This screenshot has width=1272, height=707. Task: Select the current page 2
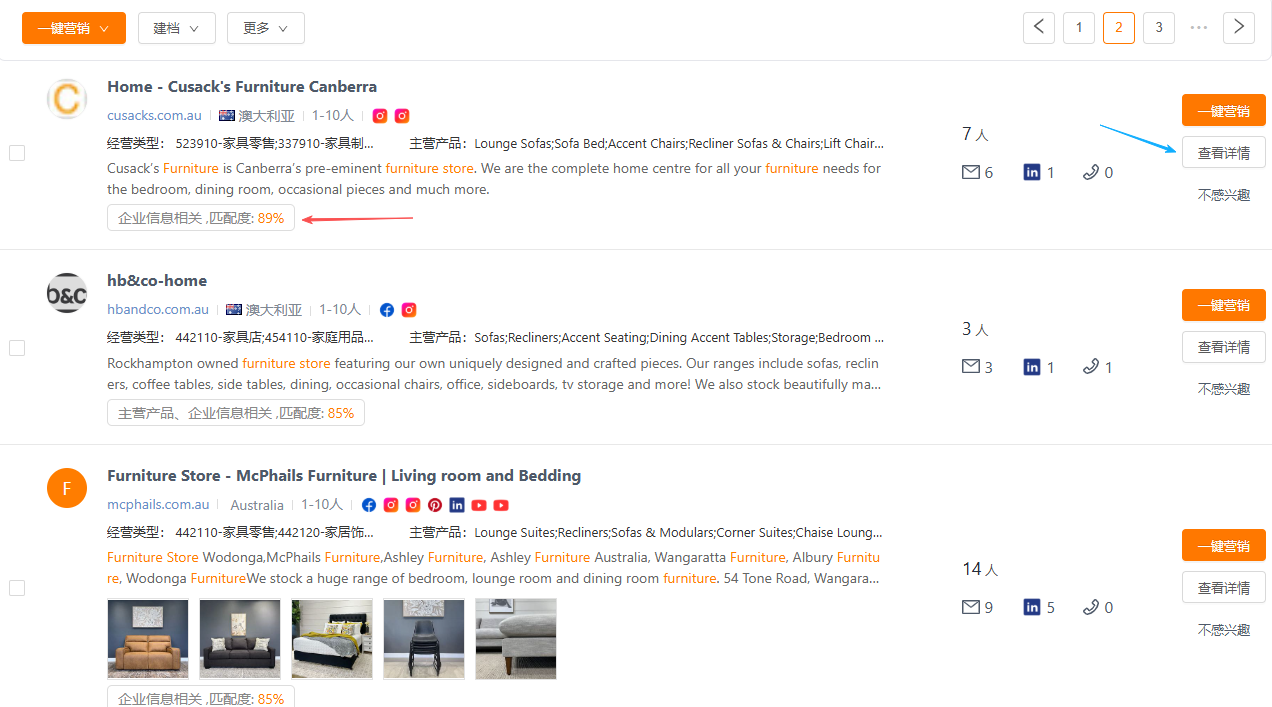(1119, 27)
